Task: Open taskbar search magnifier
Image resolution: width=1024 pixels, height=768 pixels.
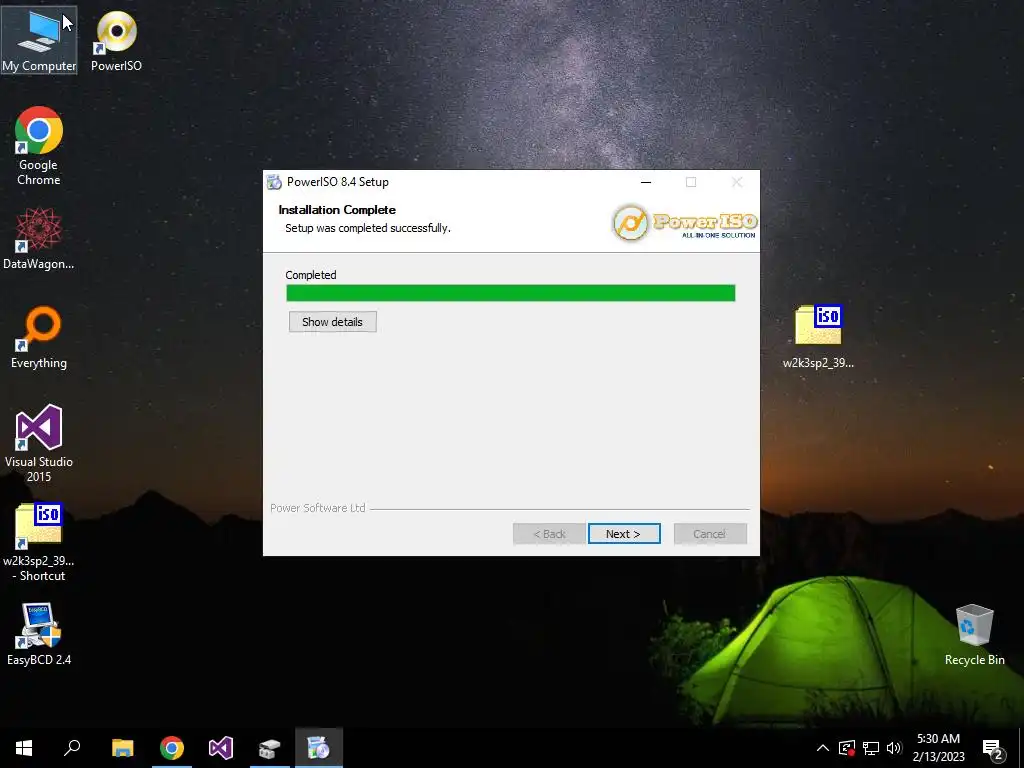Action: 72,748
